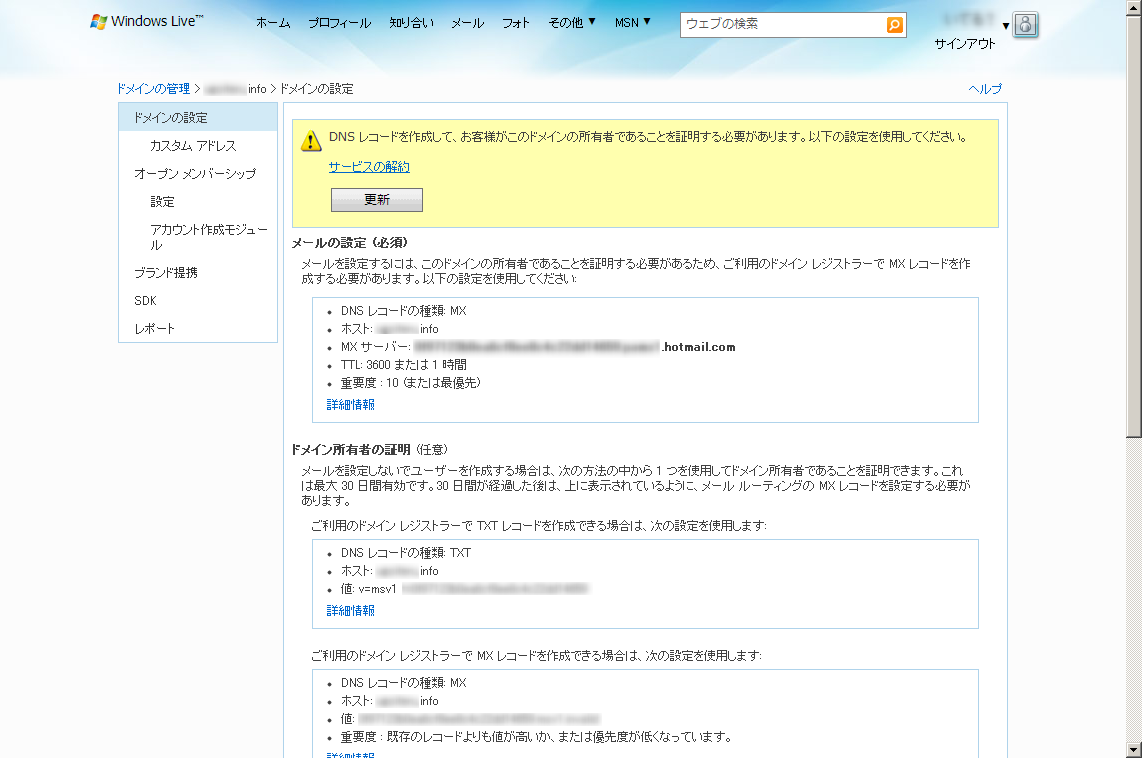The height and width of the screenshot is (758, 1142).
Task: Click the yellow warning triangle icon
Action: [x=311, y=141]
